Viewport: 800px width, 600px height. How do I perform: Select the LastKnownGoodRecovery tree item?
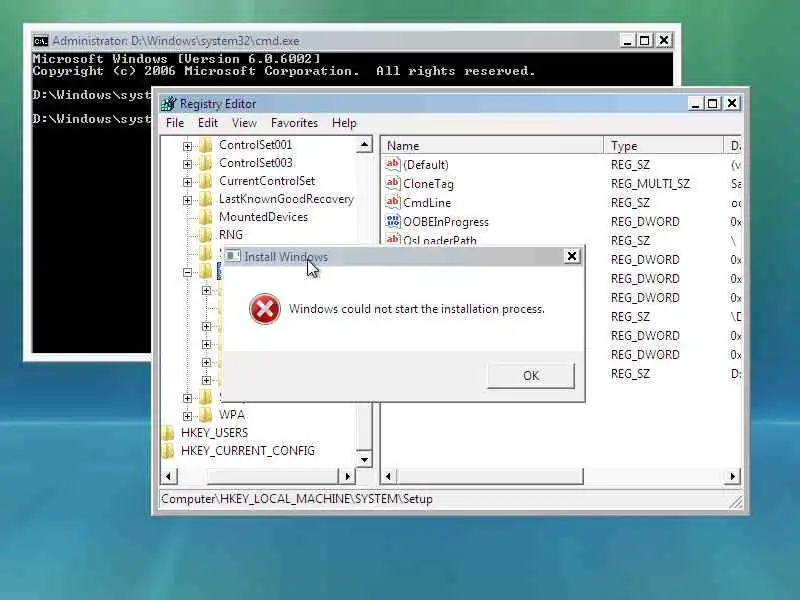coord(286,199)
